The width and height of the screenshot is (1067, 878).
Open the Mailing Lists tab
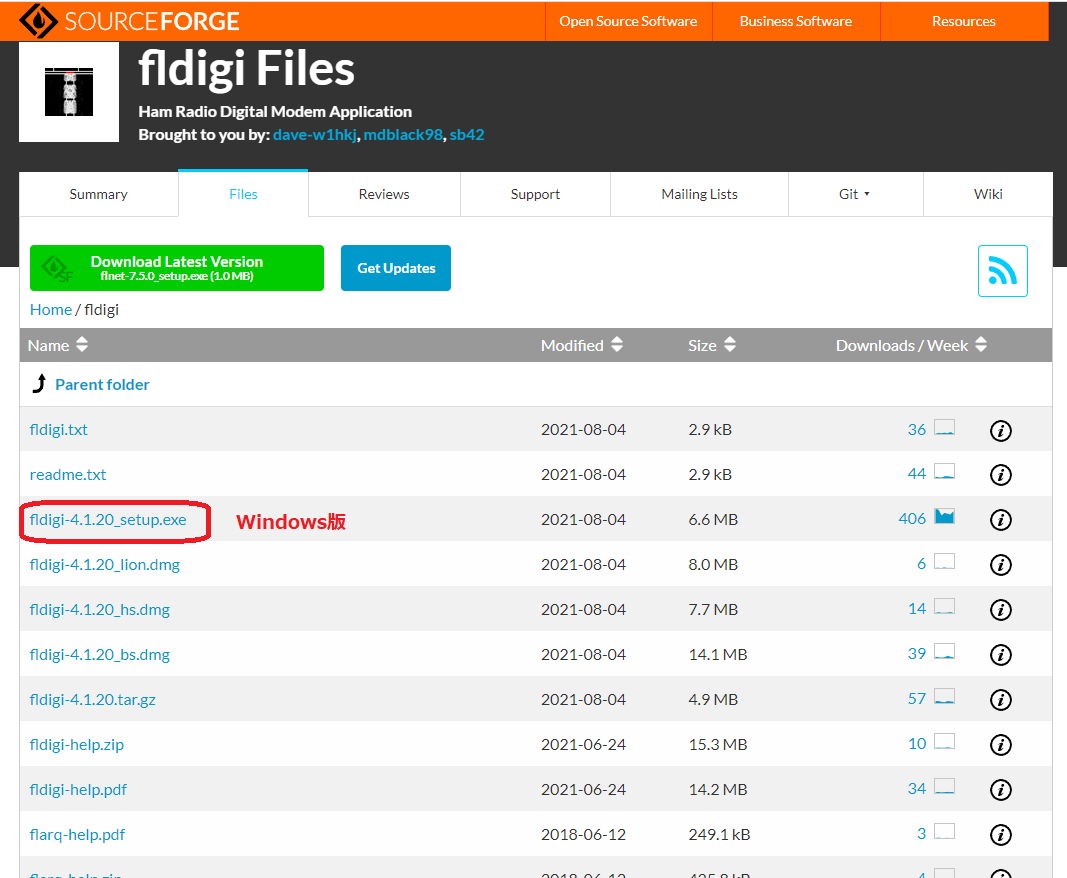700,194
